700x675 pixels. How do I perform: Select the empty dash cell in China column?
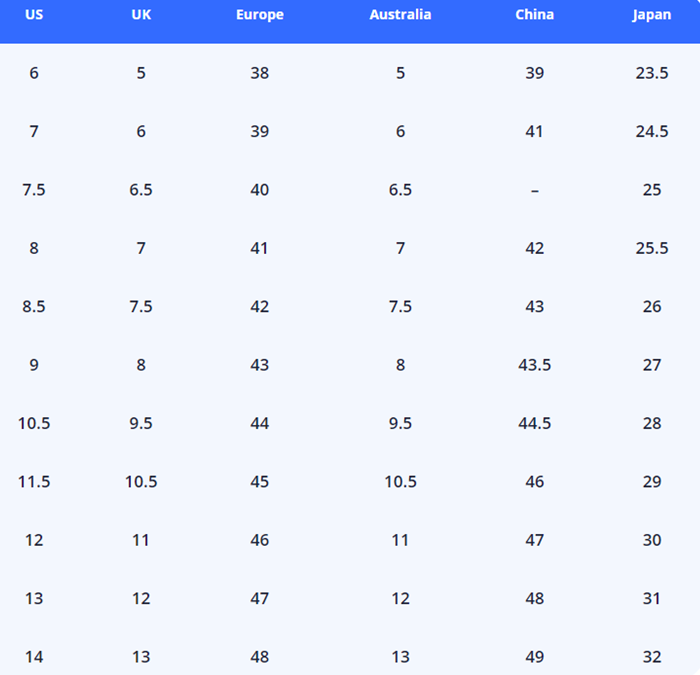coord(535,190)
